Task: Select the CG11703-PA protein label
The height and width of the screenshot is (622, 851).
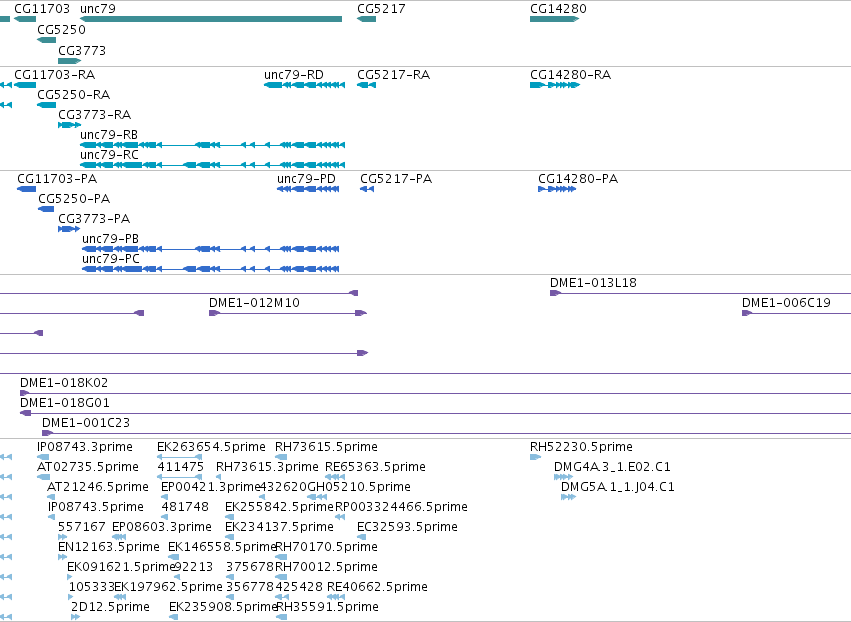Action: [x=57, y=179]
